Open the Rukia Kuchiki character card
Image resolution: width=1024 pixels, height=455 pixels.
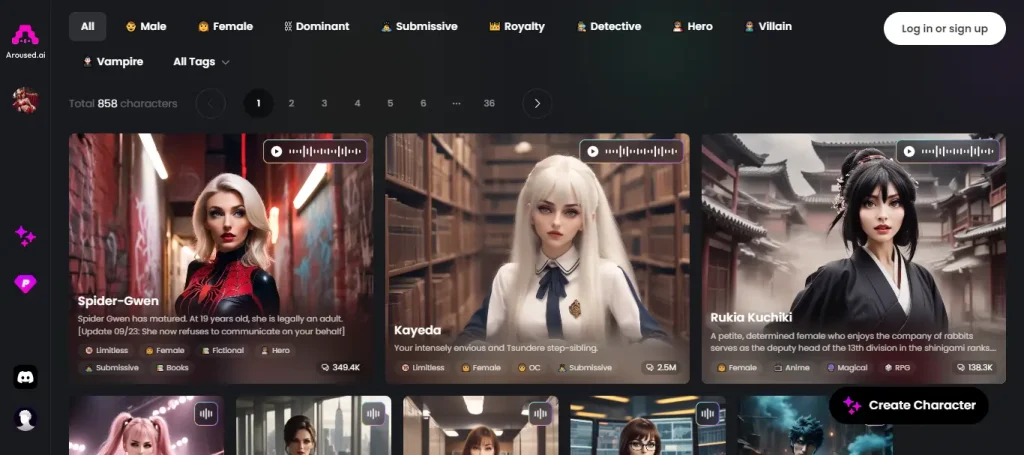point(854,259)
